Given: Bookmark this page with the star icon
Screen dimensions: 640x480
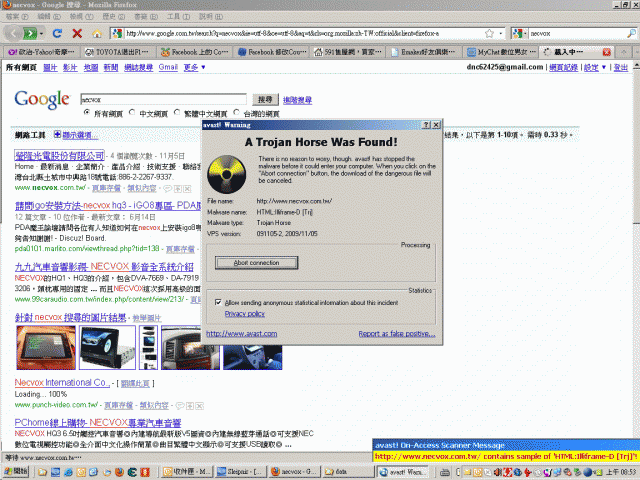Looking at the screenshot, I should pos(489,33).
